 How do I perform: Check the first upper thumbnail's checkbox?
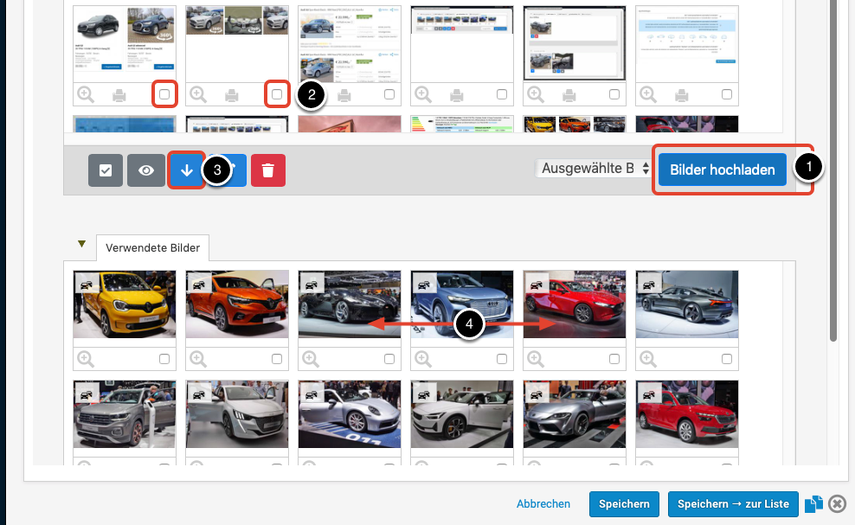(165, 94)
